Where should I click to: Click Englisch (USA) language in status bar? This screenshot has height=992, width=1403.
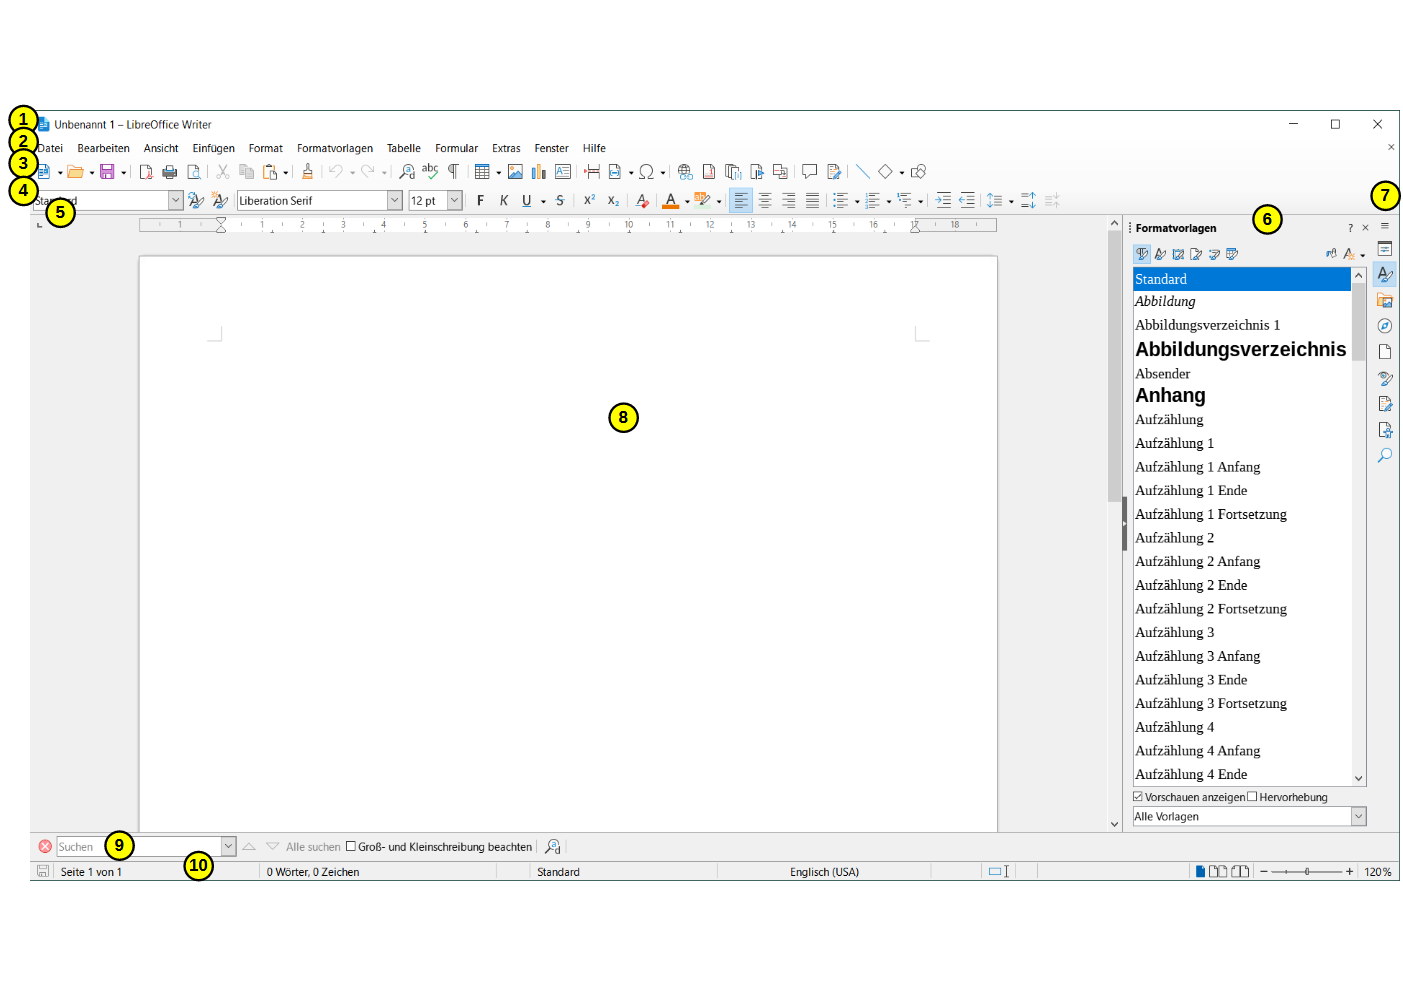[824, 872]
